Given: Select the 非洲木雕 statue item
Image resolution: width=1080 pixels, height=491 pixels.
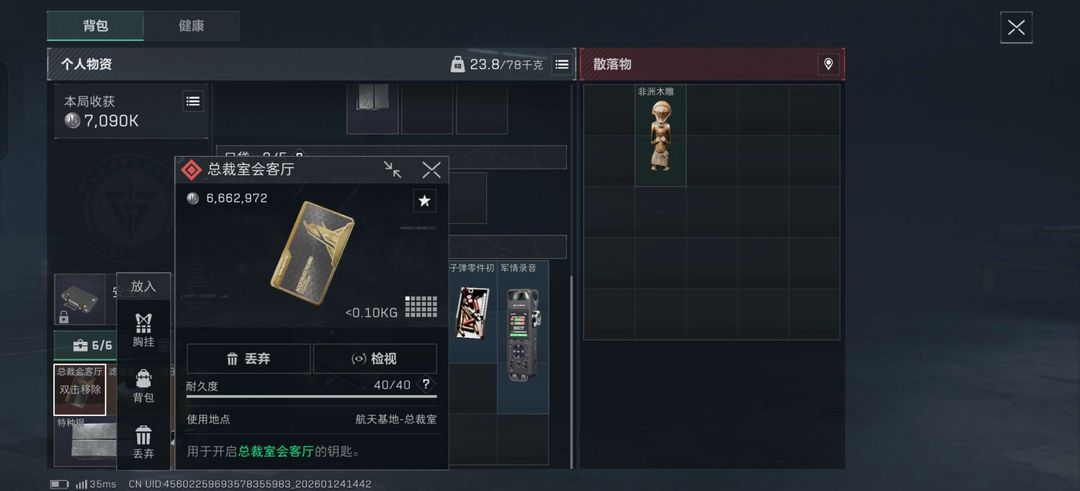Looking at the screenshot, I should (x=661, y=135).
